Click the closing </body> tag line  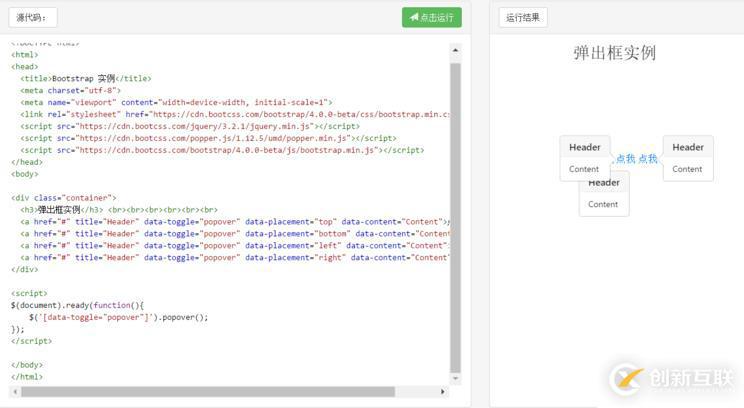pyautogui.click(x=27, y=364)
